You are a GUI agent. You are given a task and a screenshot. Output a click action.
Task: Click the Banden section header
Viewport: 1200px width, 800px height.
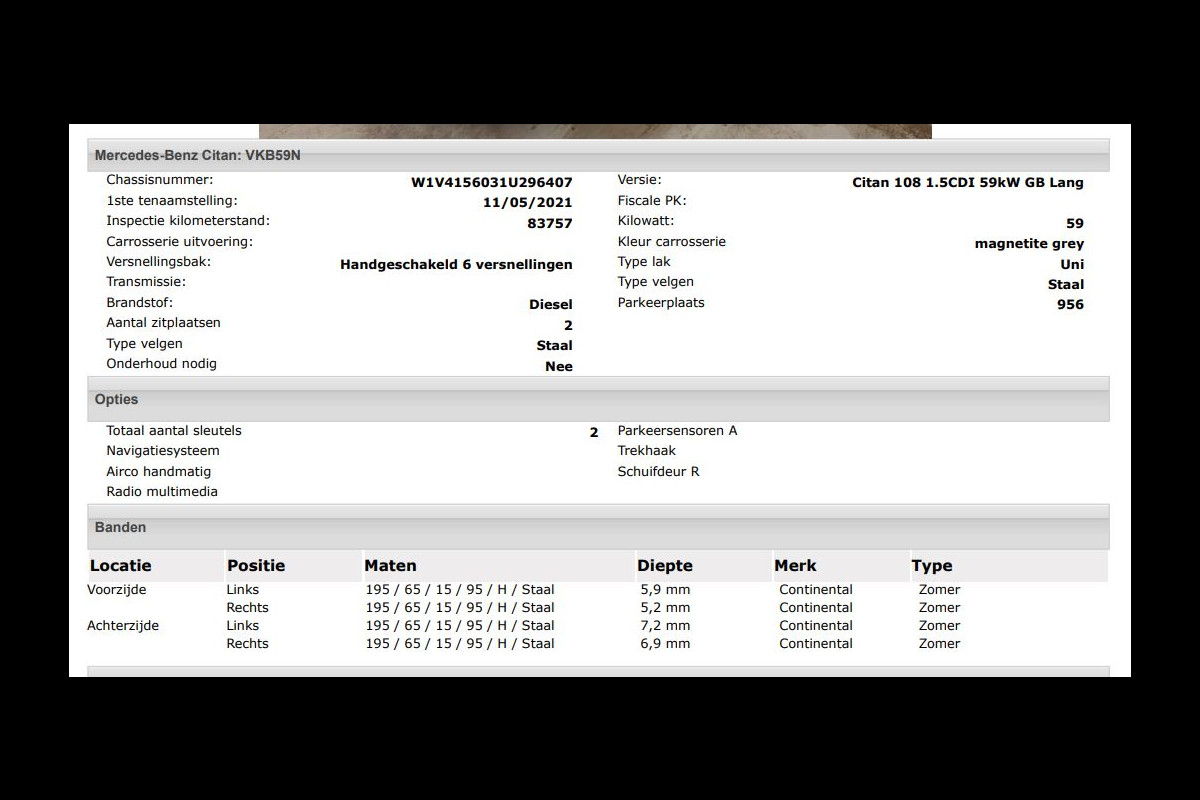tap(598, 527)
